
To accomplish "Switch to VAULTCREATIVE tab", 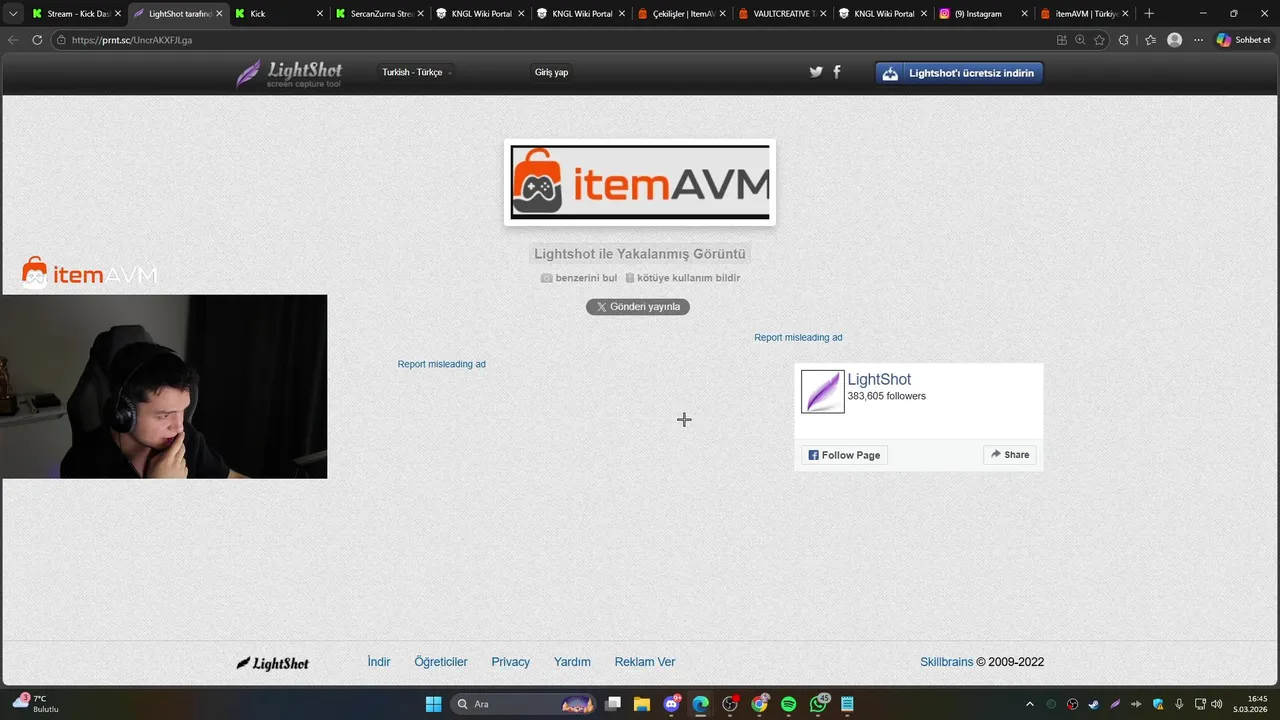I will coord(781,14).
